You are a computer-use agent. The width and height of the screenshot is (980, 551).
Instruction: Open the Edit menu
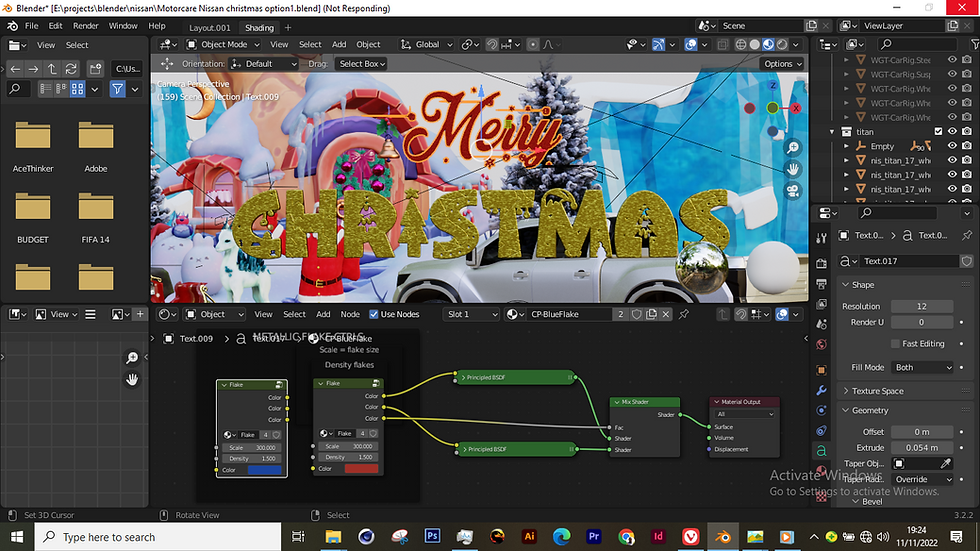click(56, 26)
